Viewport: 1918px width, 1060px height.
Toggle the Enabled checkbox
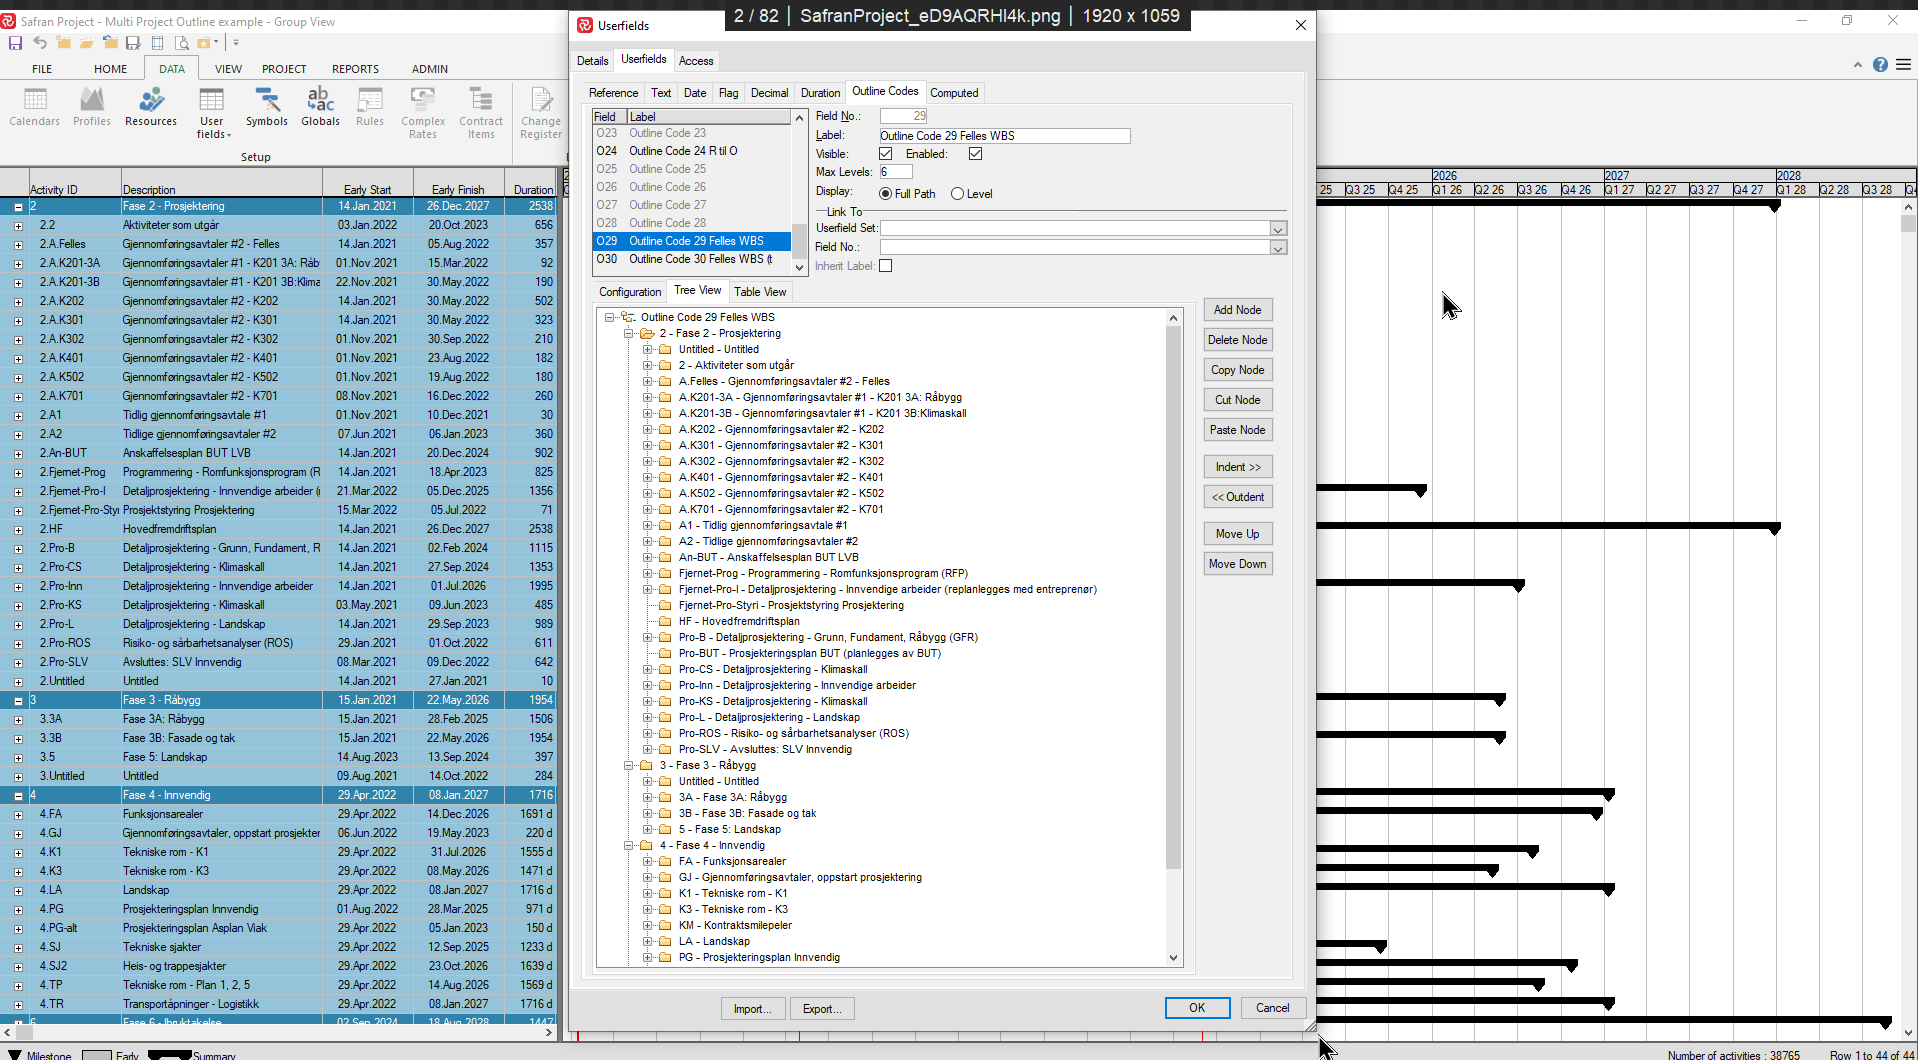975,154
